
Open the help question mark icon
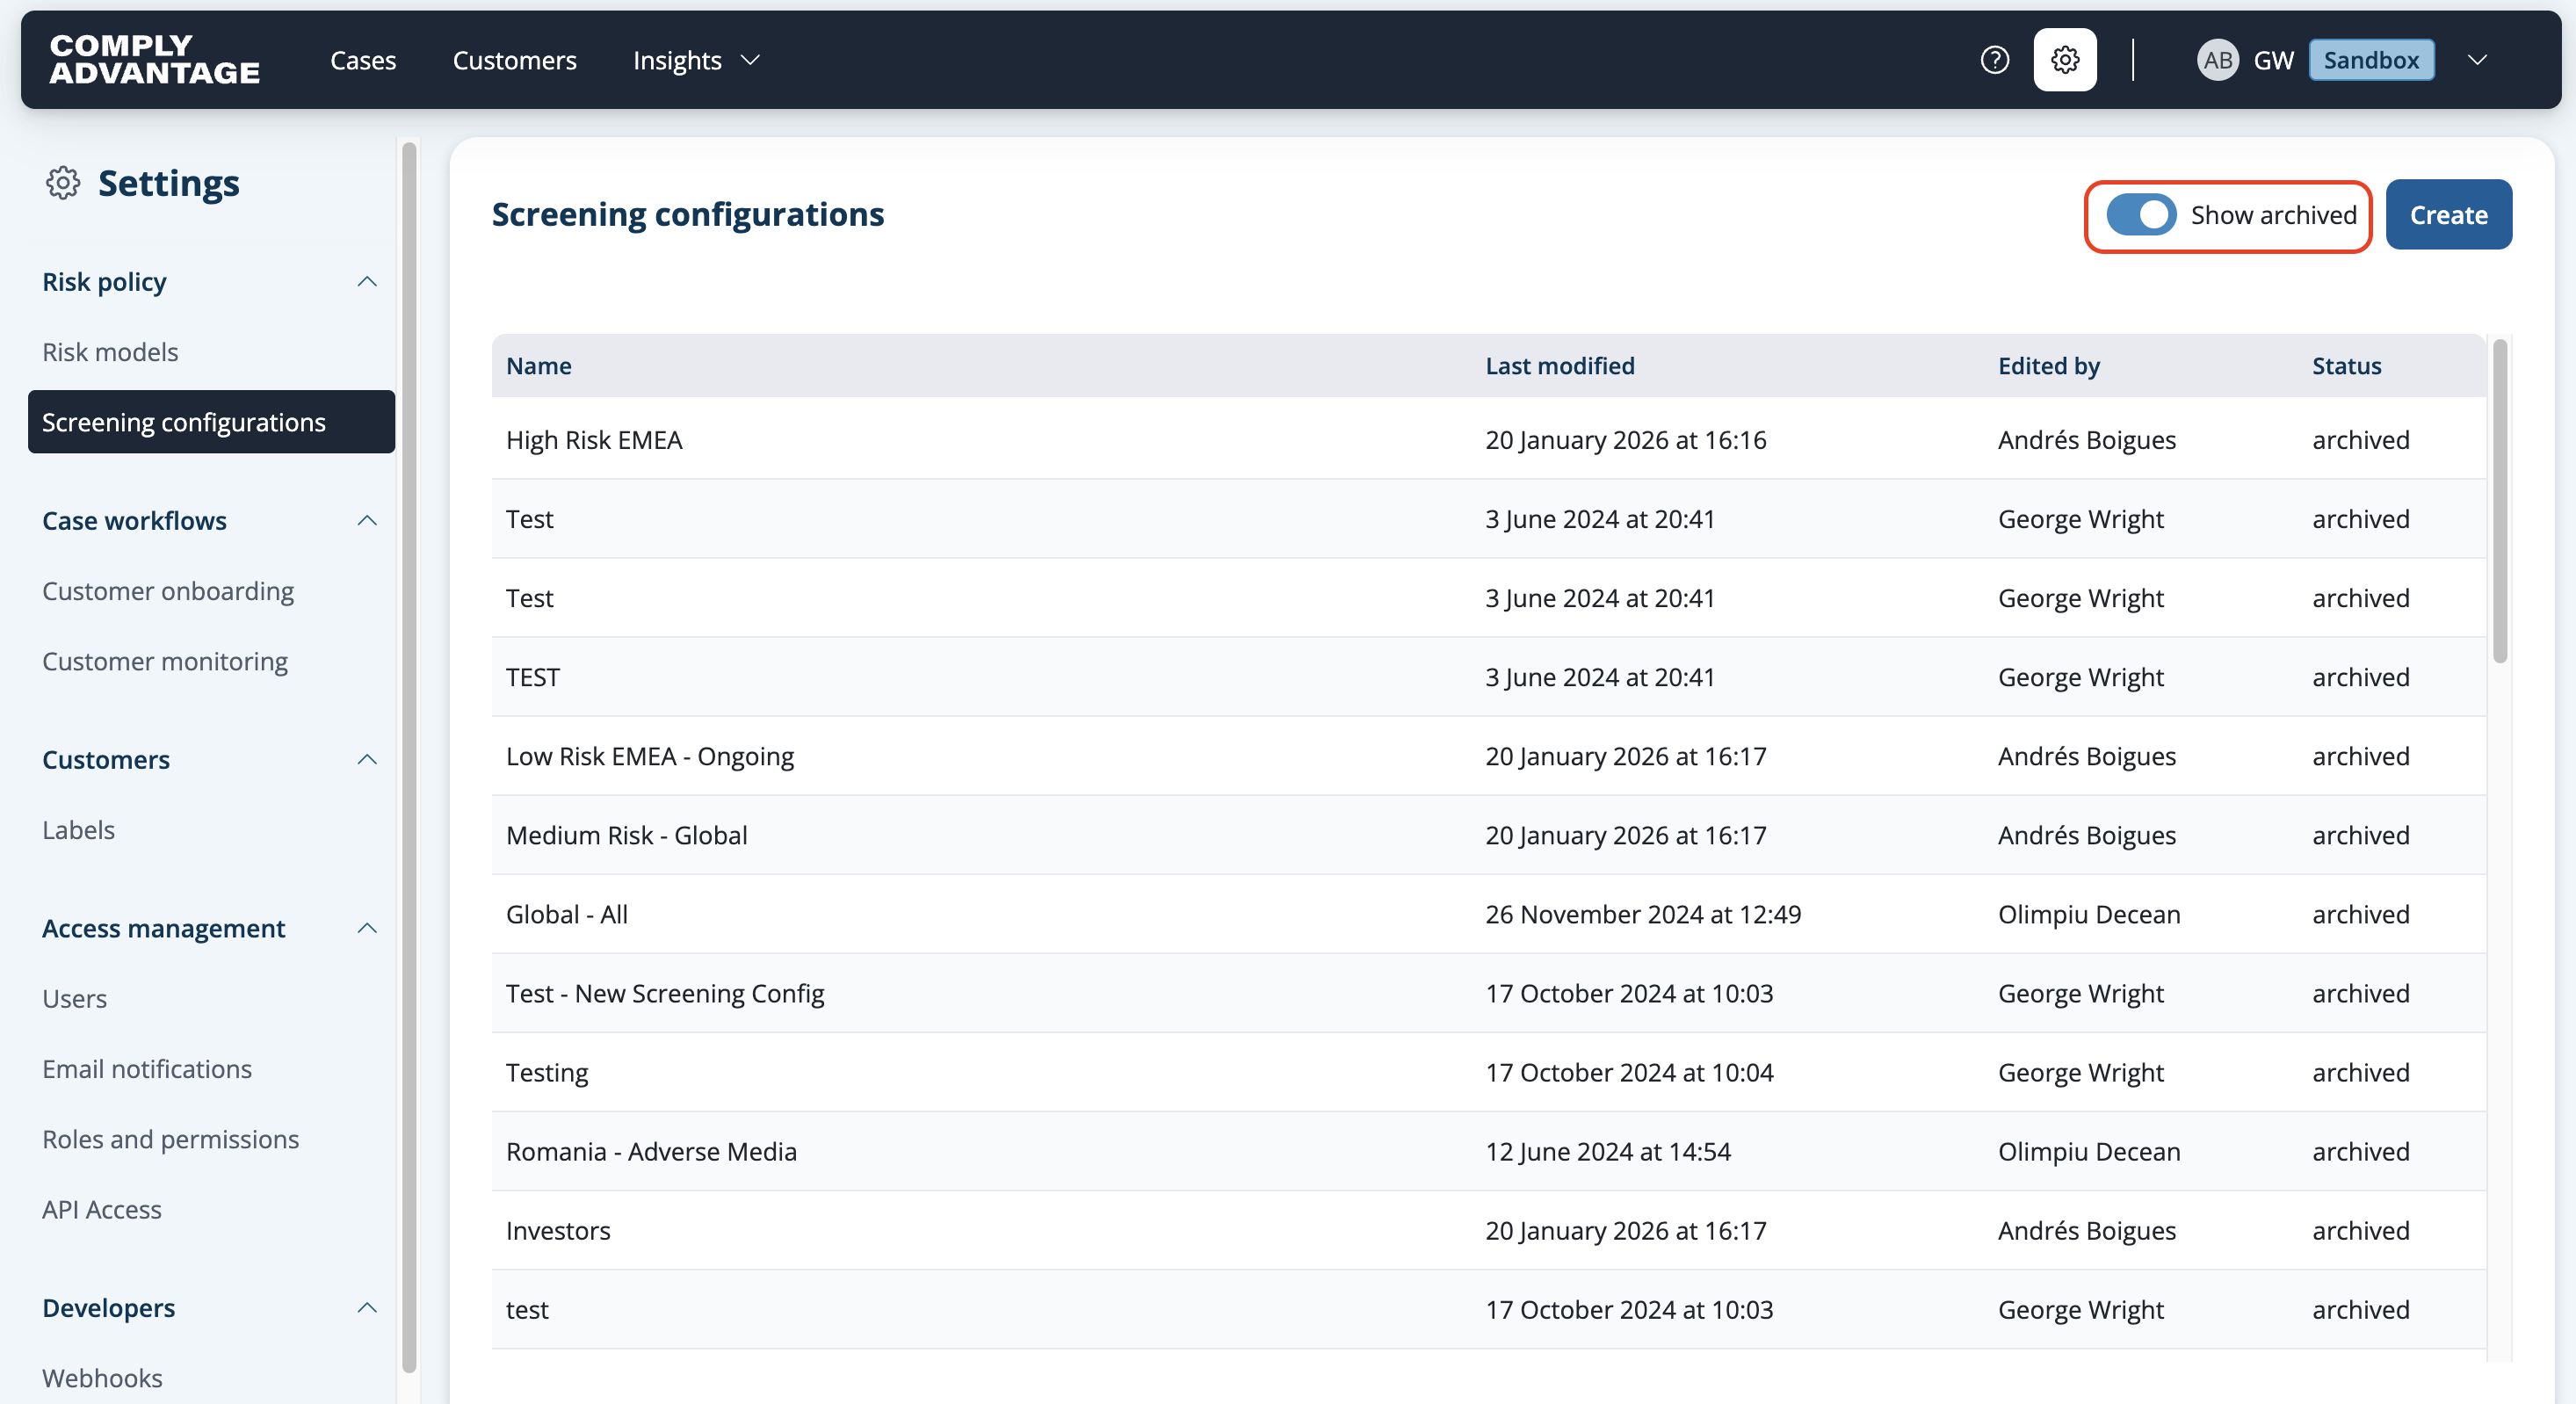(x=1994, y=60)
